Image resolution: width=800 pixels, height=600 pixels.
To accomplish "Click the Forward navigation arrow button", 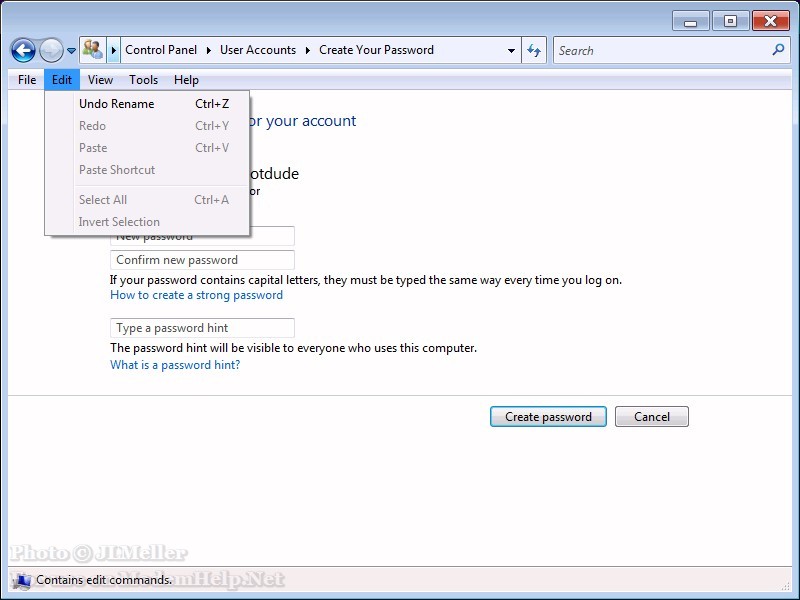I will point(51,50).
